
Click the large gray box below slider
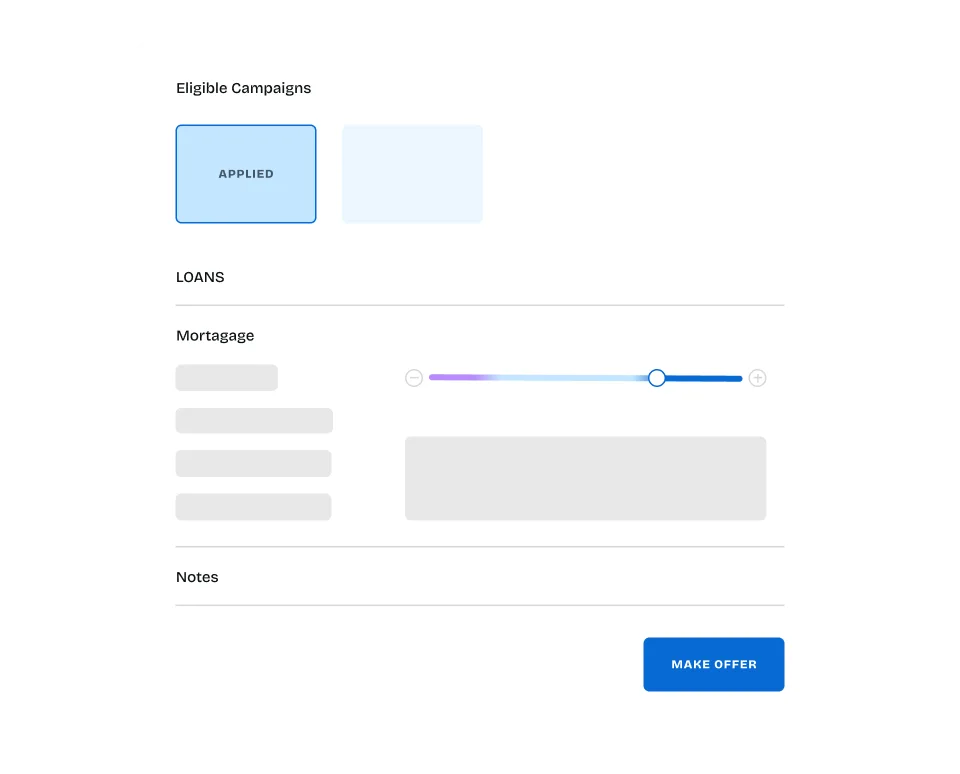(585, 478)
